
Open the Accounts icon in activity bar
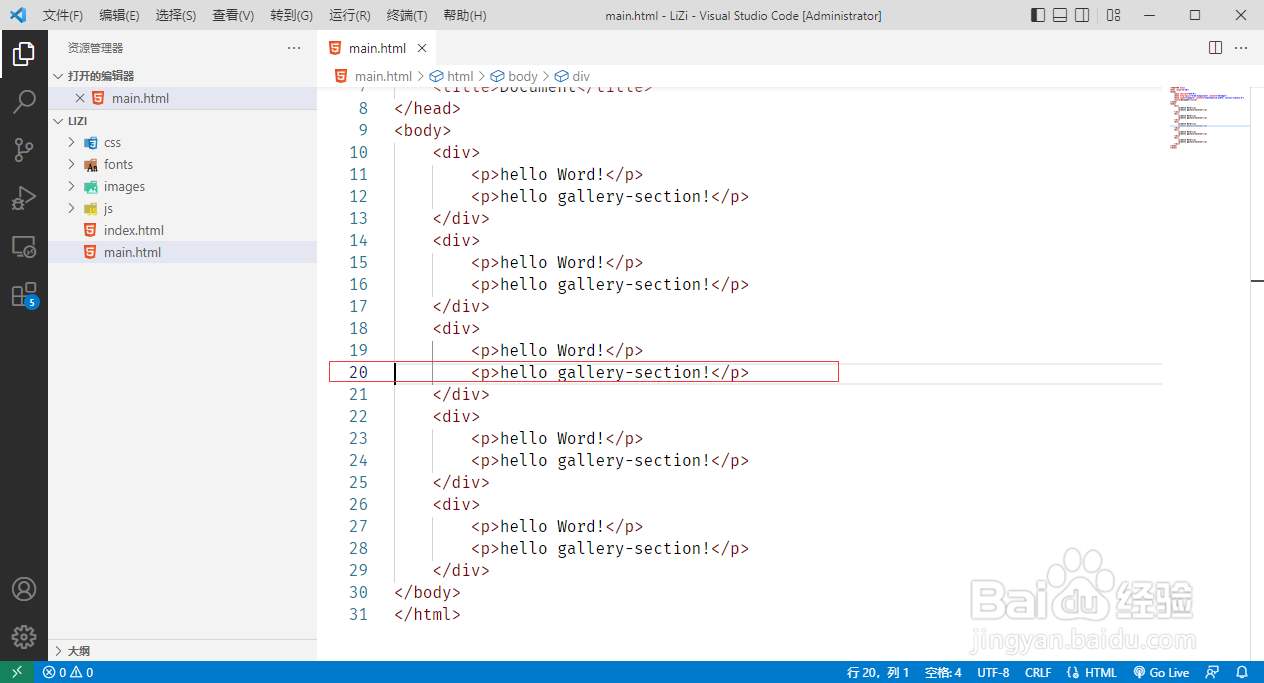24,588
